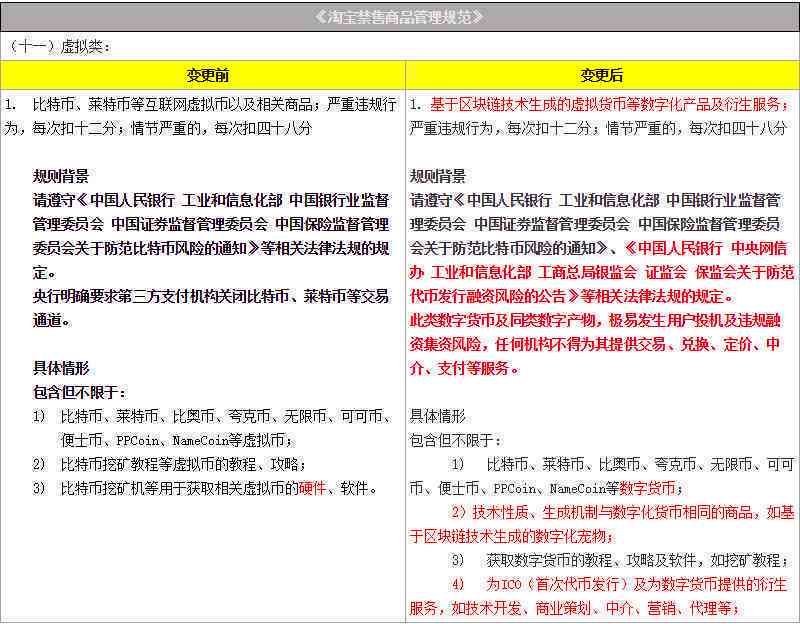
Task: Click the 变更后 column header
Action: [601, 75]
